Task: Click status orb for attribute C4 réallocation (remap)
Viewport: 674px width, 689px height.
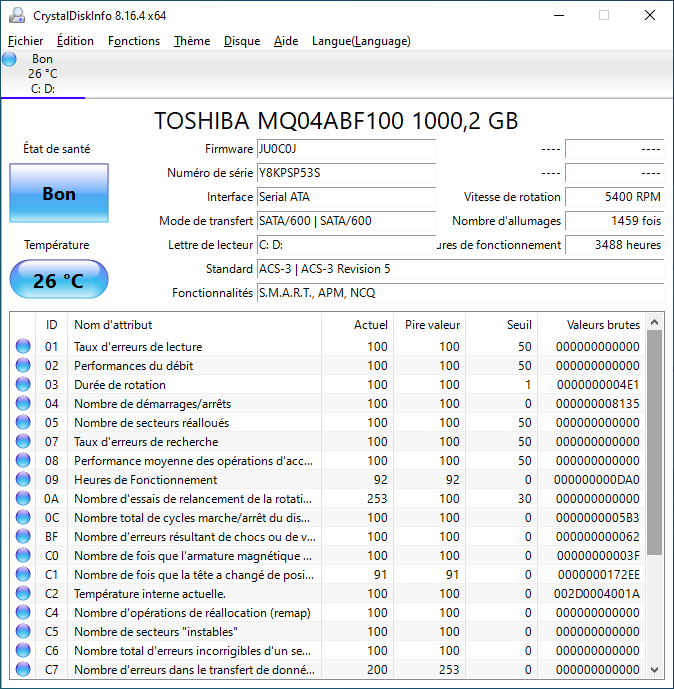Action: (x=23, y=613)
